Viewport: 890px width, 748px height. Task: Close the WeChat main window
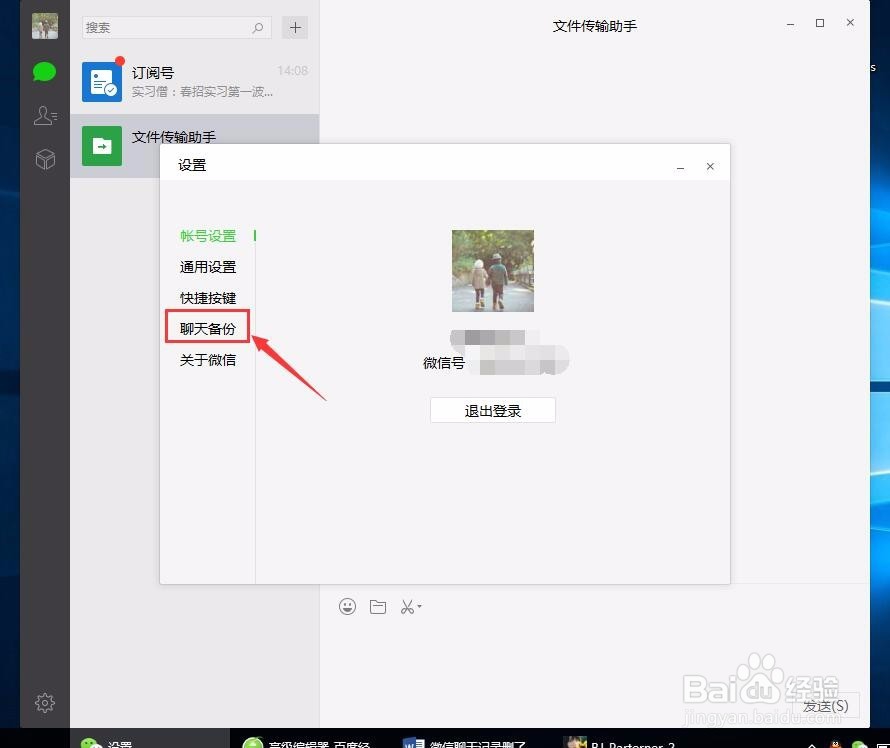coord(850,23)
